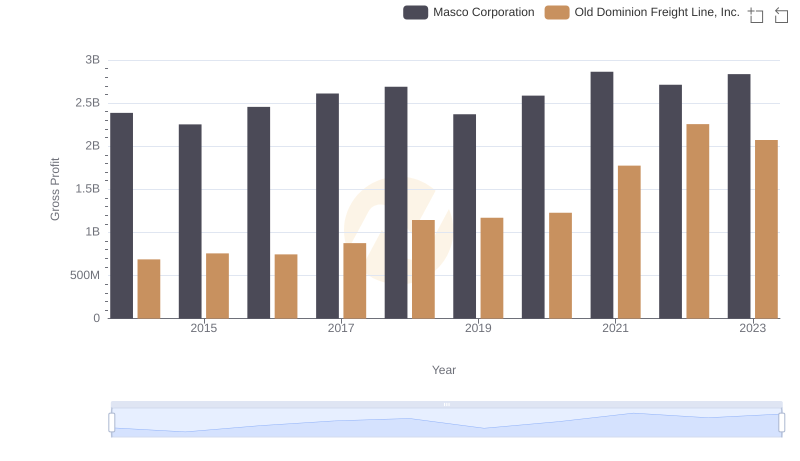Click the Old Dominion bar for 2017
This screenshot has width=800, height=461.
355,281
